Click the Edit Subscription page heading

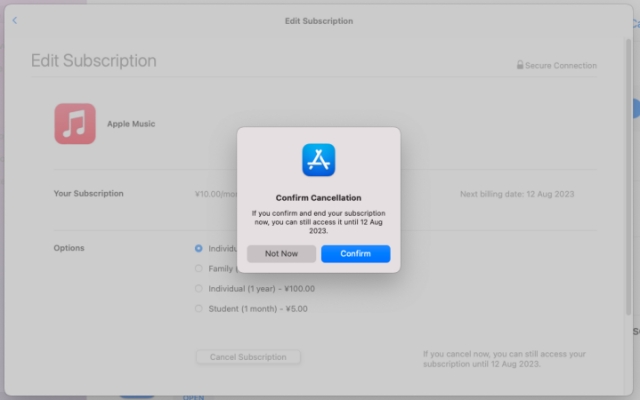coord(94,61)
